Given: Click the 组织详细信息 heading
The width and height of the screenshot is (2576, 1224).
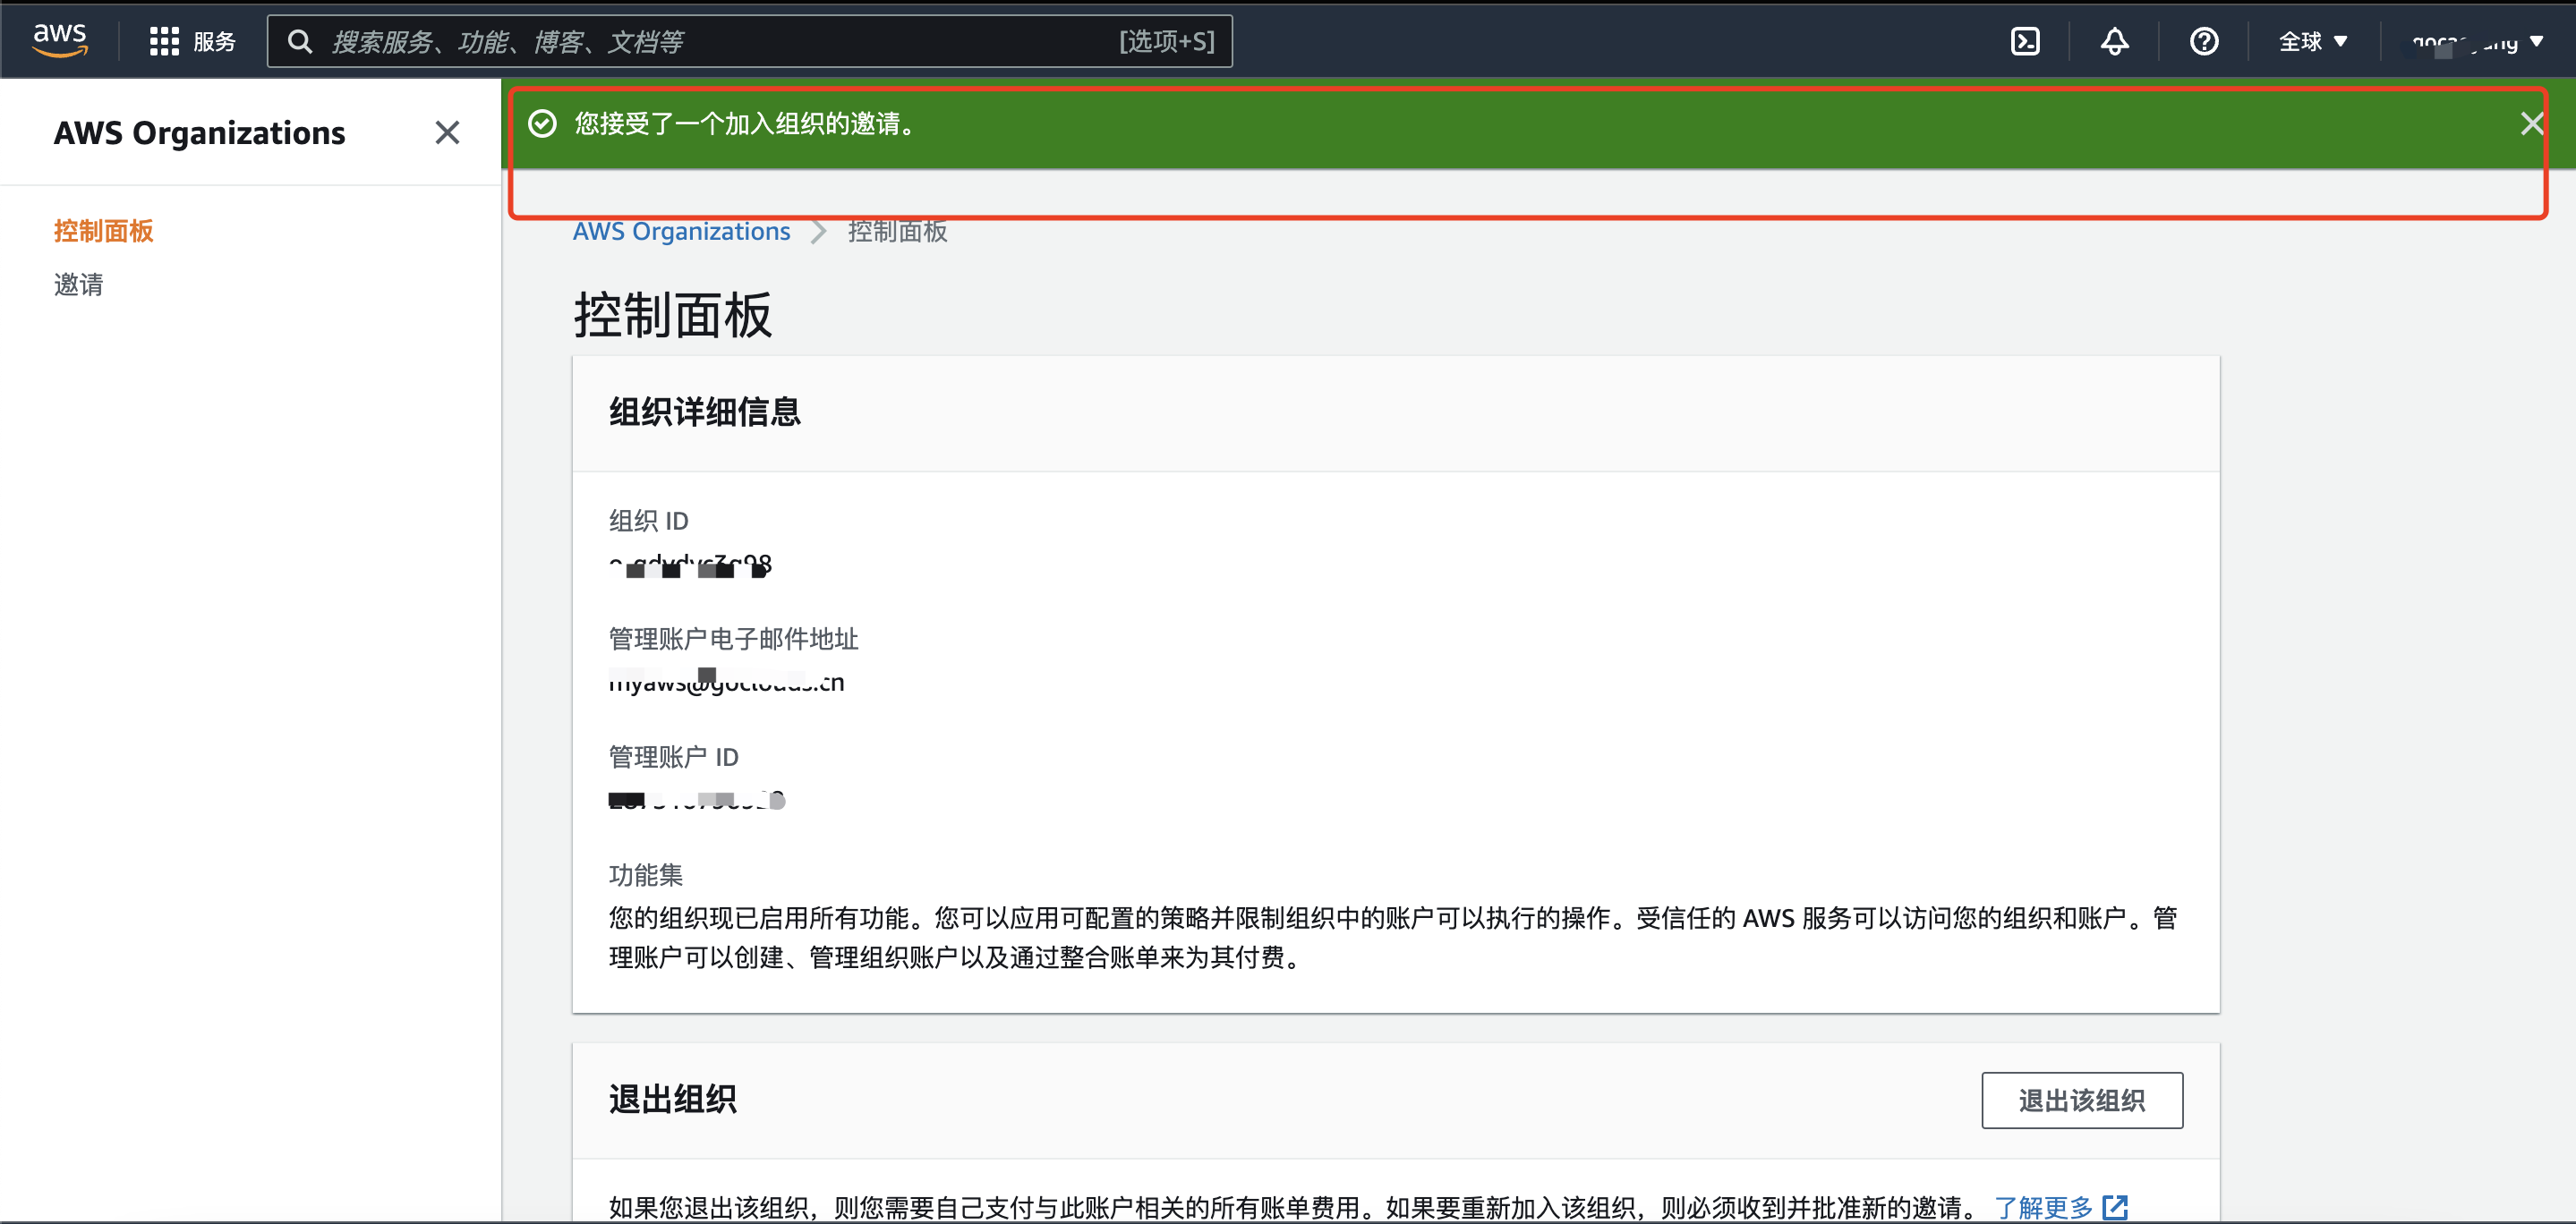Looking at the screenshot, I should pos(705,412).
